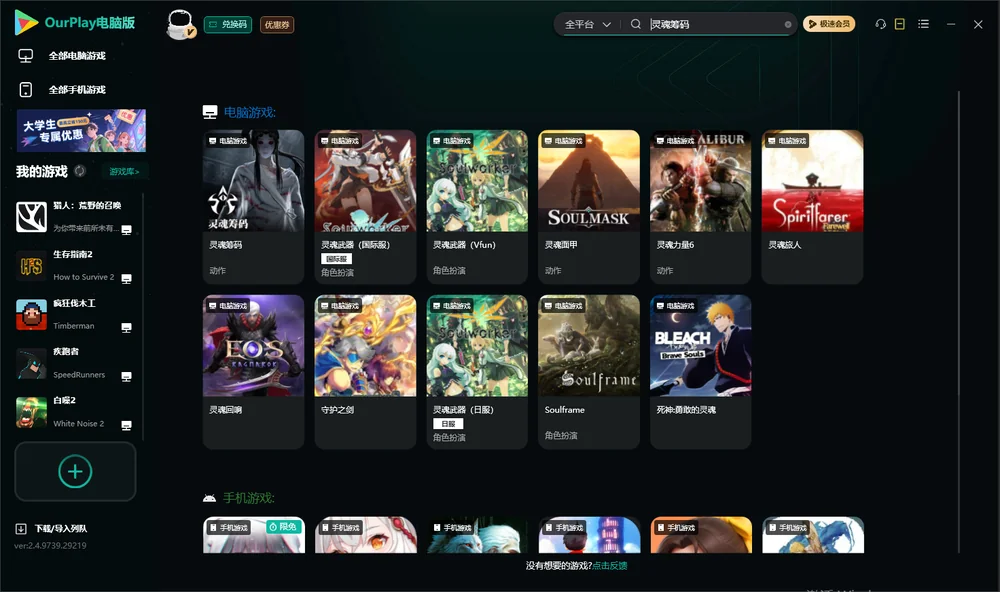Select 疯狂伐木工 Timberman in my games

(75, 314)
